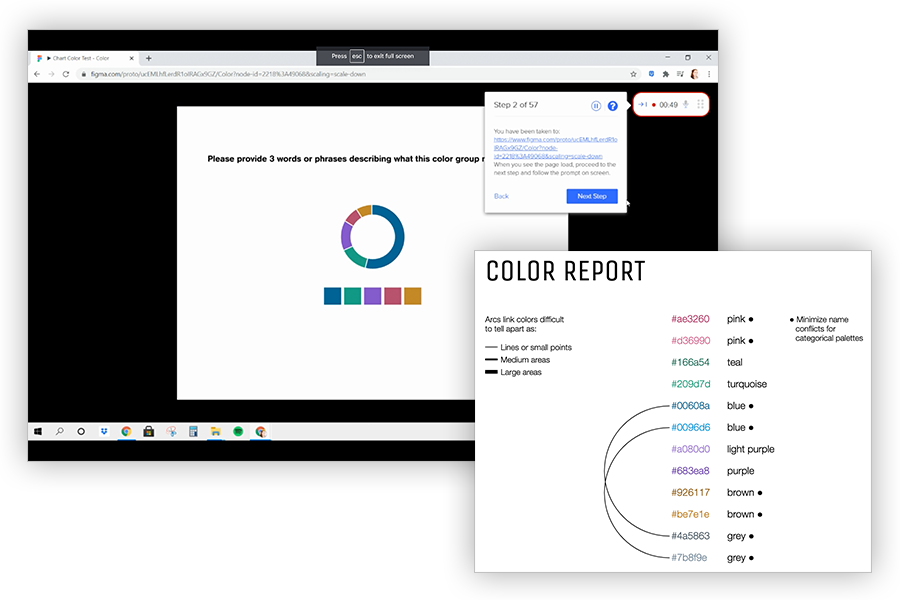
Task: Click hex code #ae3260 in Color Report
Action: click(690, 319)
